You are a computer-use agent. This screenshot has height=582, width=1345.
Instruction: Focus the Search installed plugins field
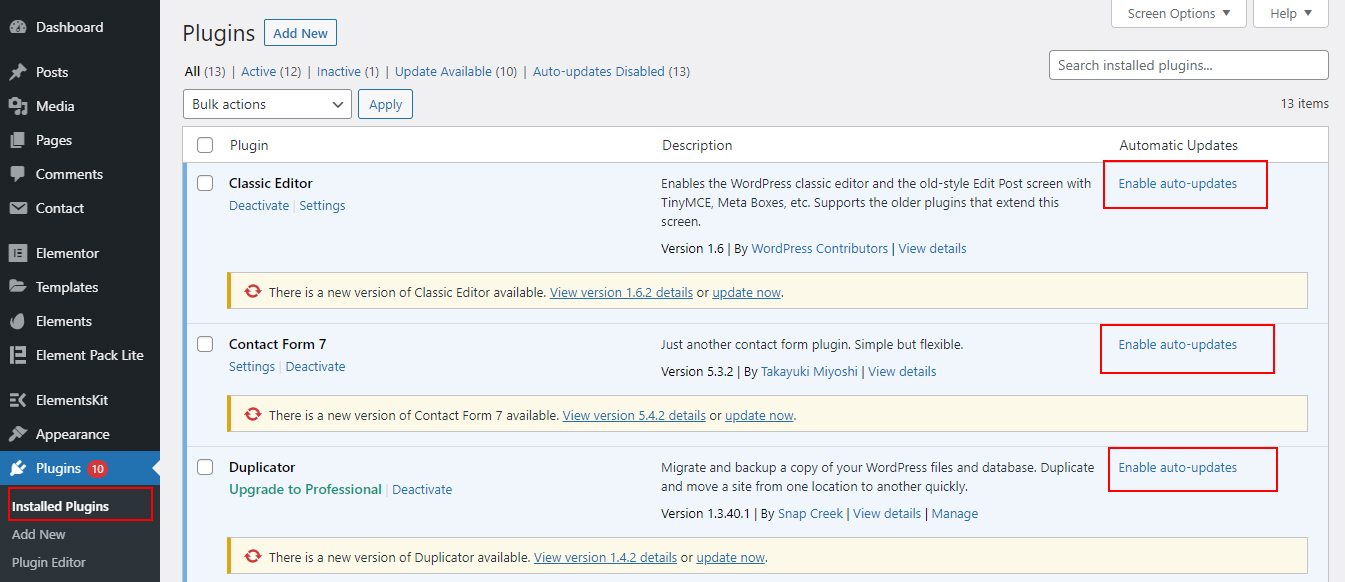(1189, 65)
